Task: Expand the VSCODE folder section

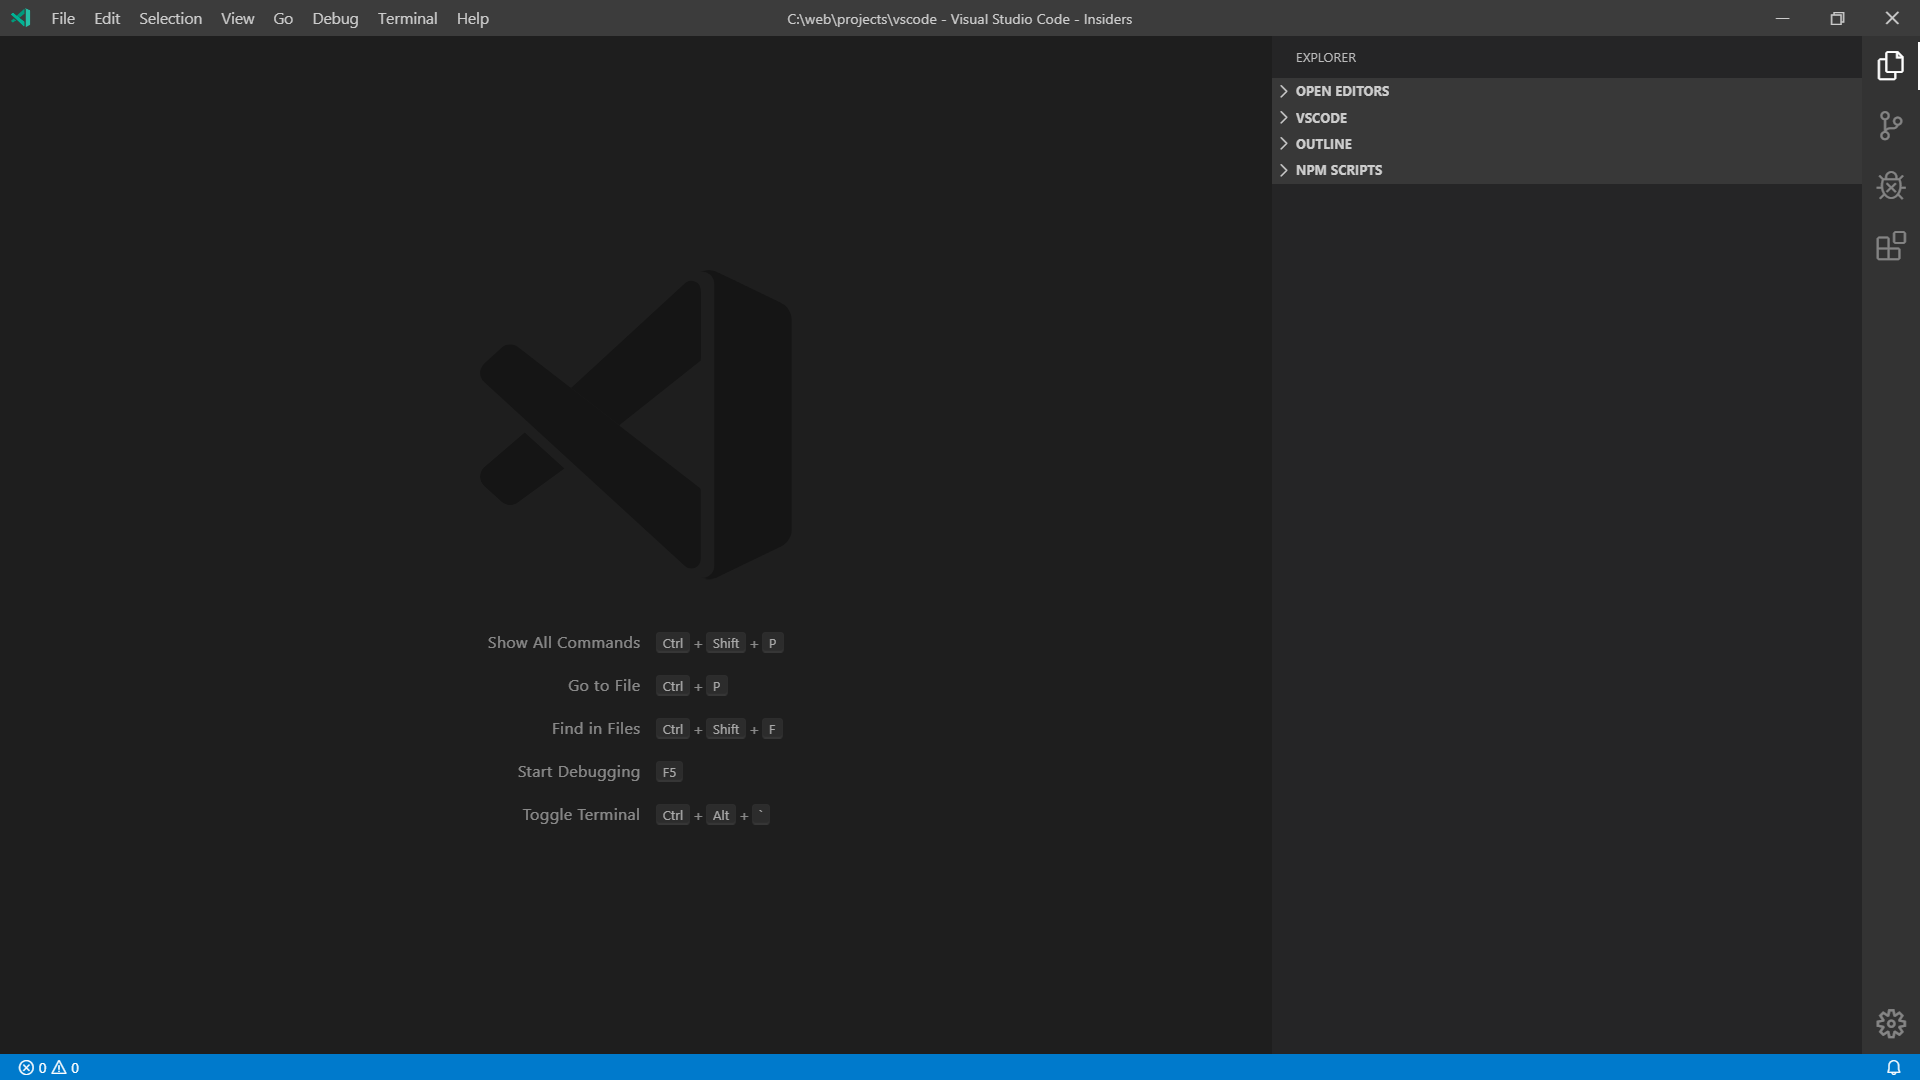Action: coord(1320,118)
